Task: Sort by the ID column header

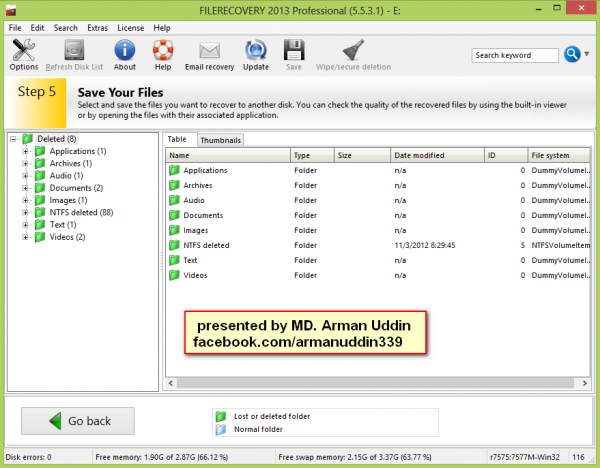Action: click(506, 155)
